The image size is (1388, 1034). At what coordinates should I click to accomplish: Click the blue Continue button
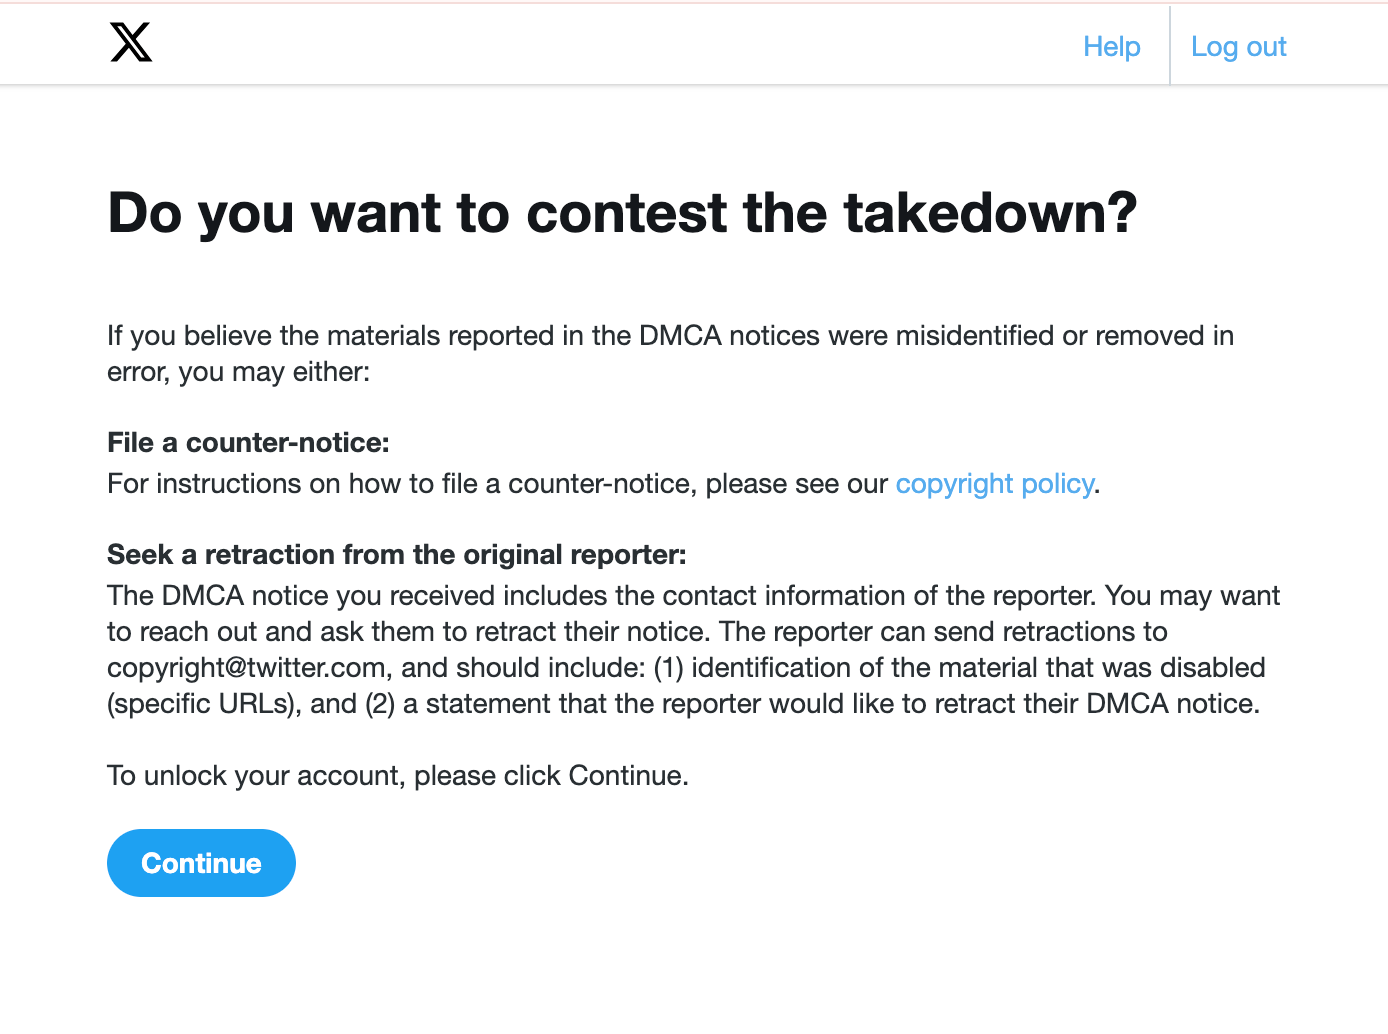tap(201, 863)
